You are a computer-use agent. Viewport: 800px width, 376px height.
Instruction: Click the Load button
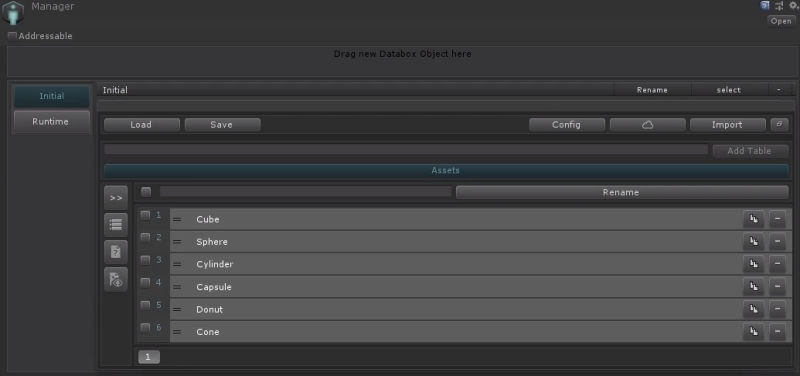point(141,124)
